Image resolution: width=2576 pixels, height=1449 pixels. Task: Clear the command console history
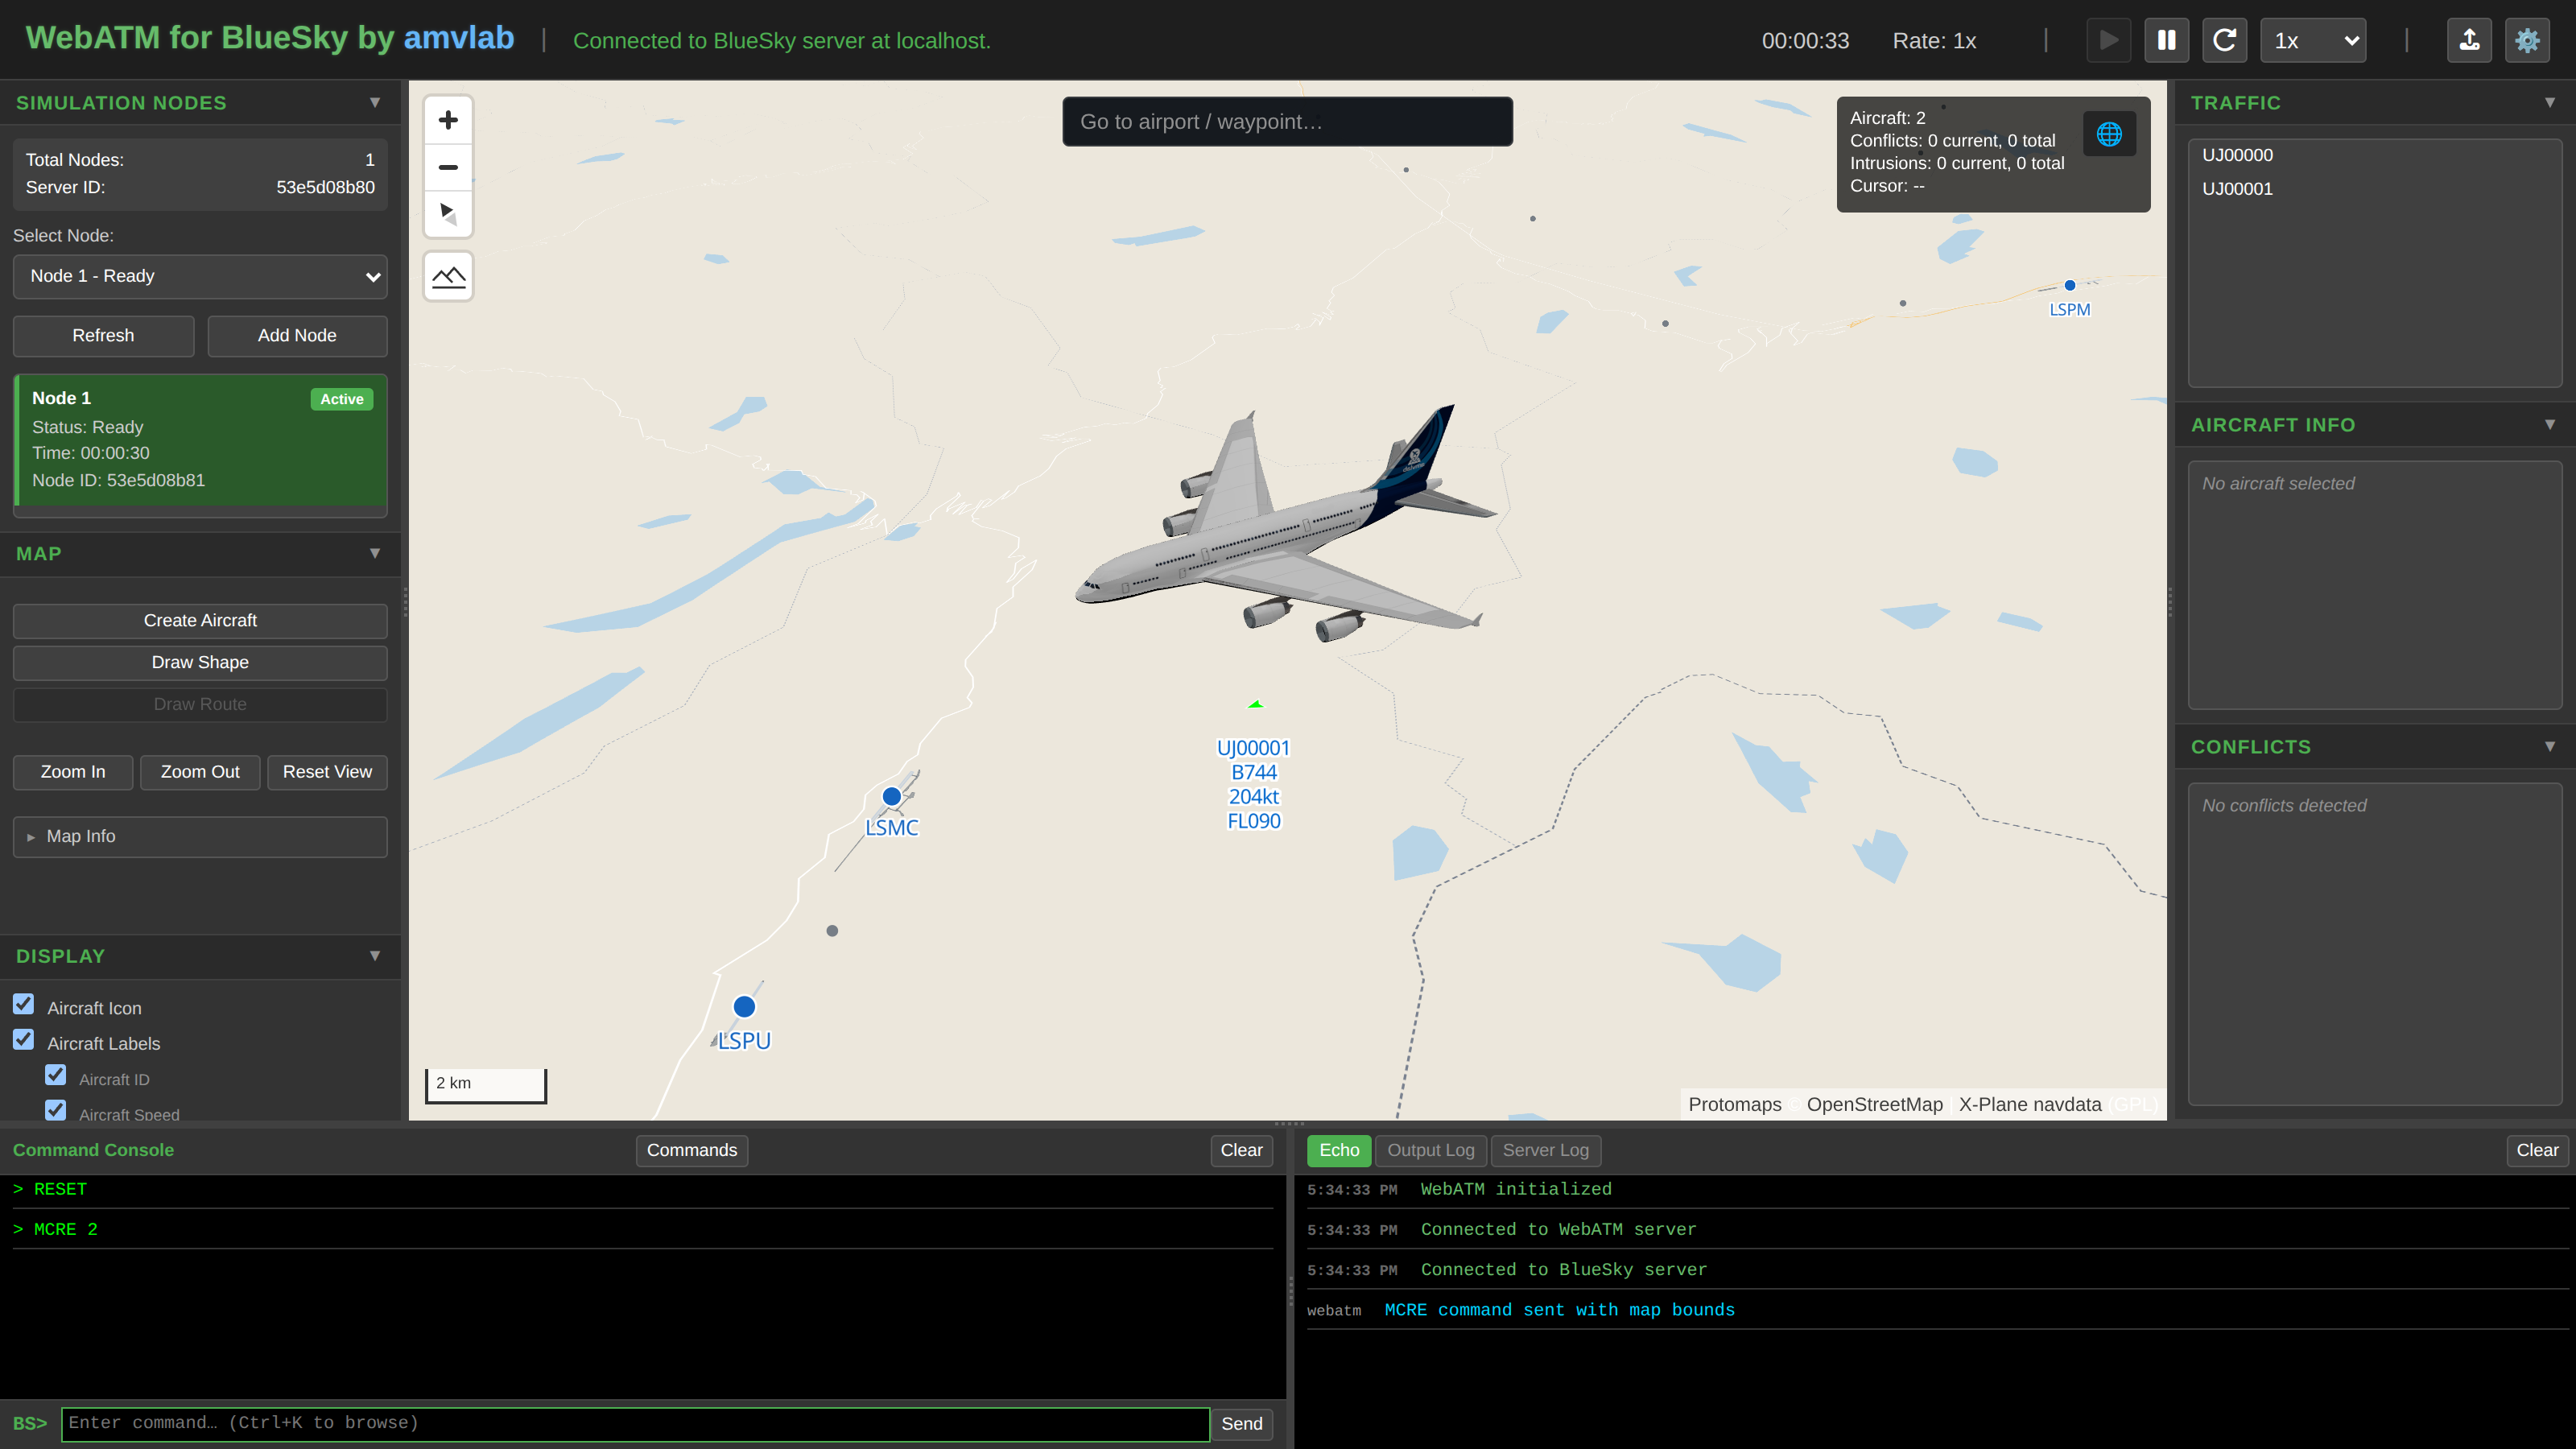[1241, 1150]
